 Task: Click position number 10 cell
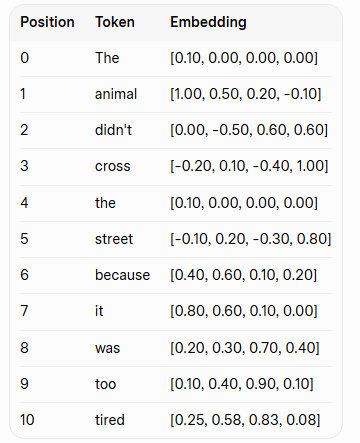point(27,420)
